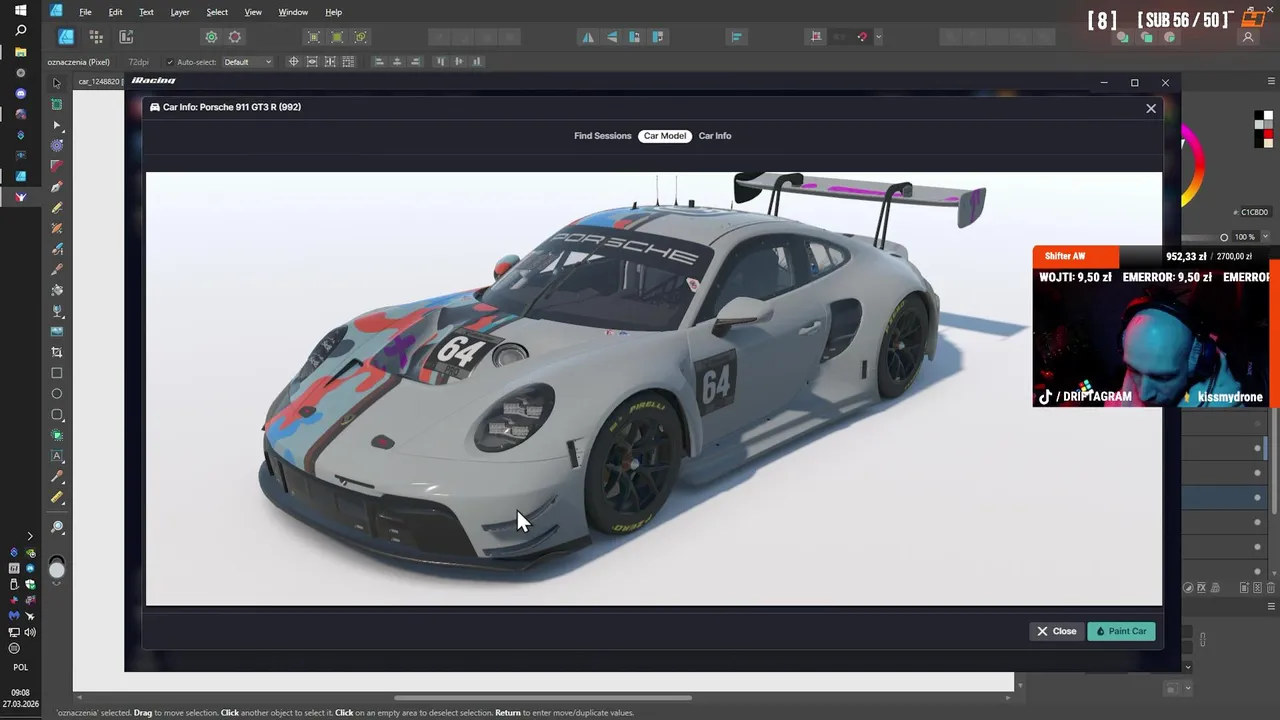Open Windows taskbar search
The width and height of the screenshot is (1280, 720).
tap(20, 31)
